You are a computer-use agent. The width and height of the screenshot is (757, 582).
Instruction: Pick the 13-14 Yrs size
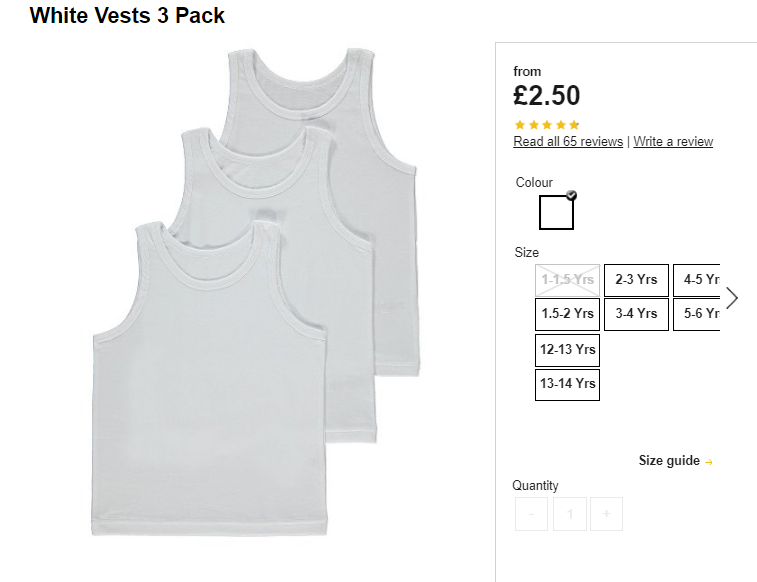[x=567, y=385]
